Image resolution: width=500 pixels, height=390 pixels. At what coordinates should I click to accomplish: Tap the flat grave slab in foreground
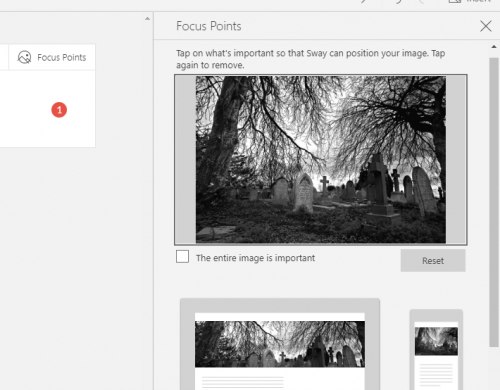pyautogui.click(x=217, y=231)
